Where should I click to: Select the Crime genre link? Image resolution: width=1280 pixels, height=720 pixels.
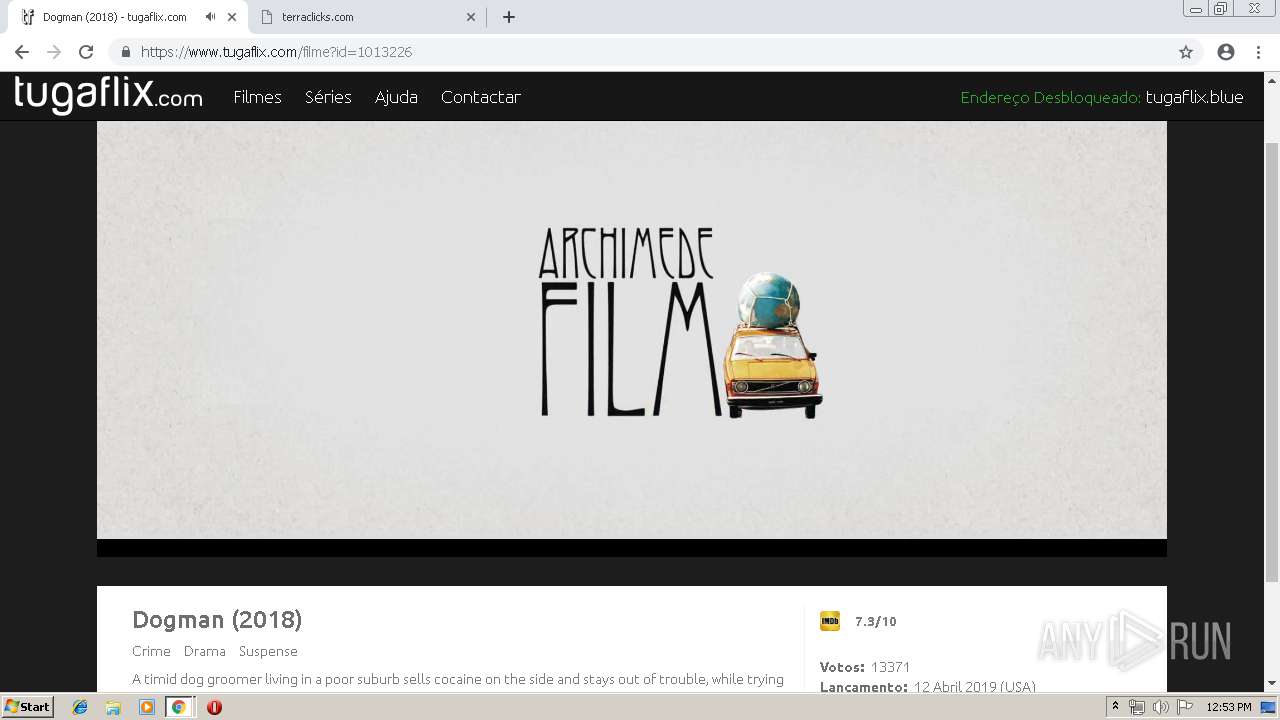(151, 651)
